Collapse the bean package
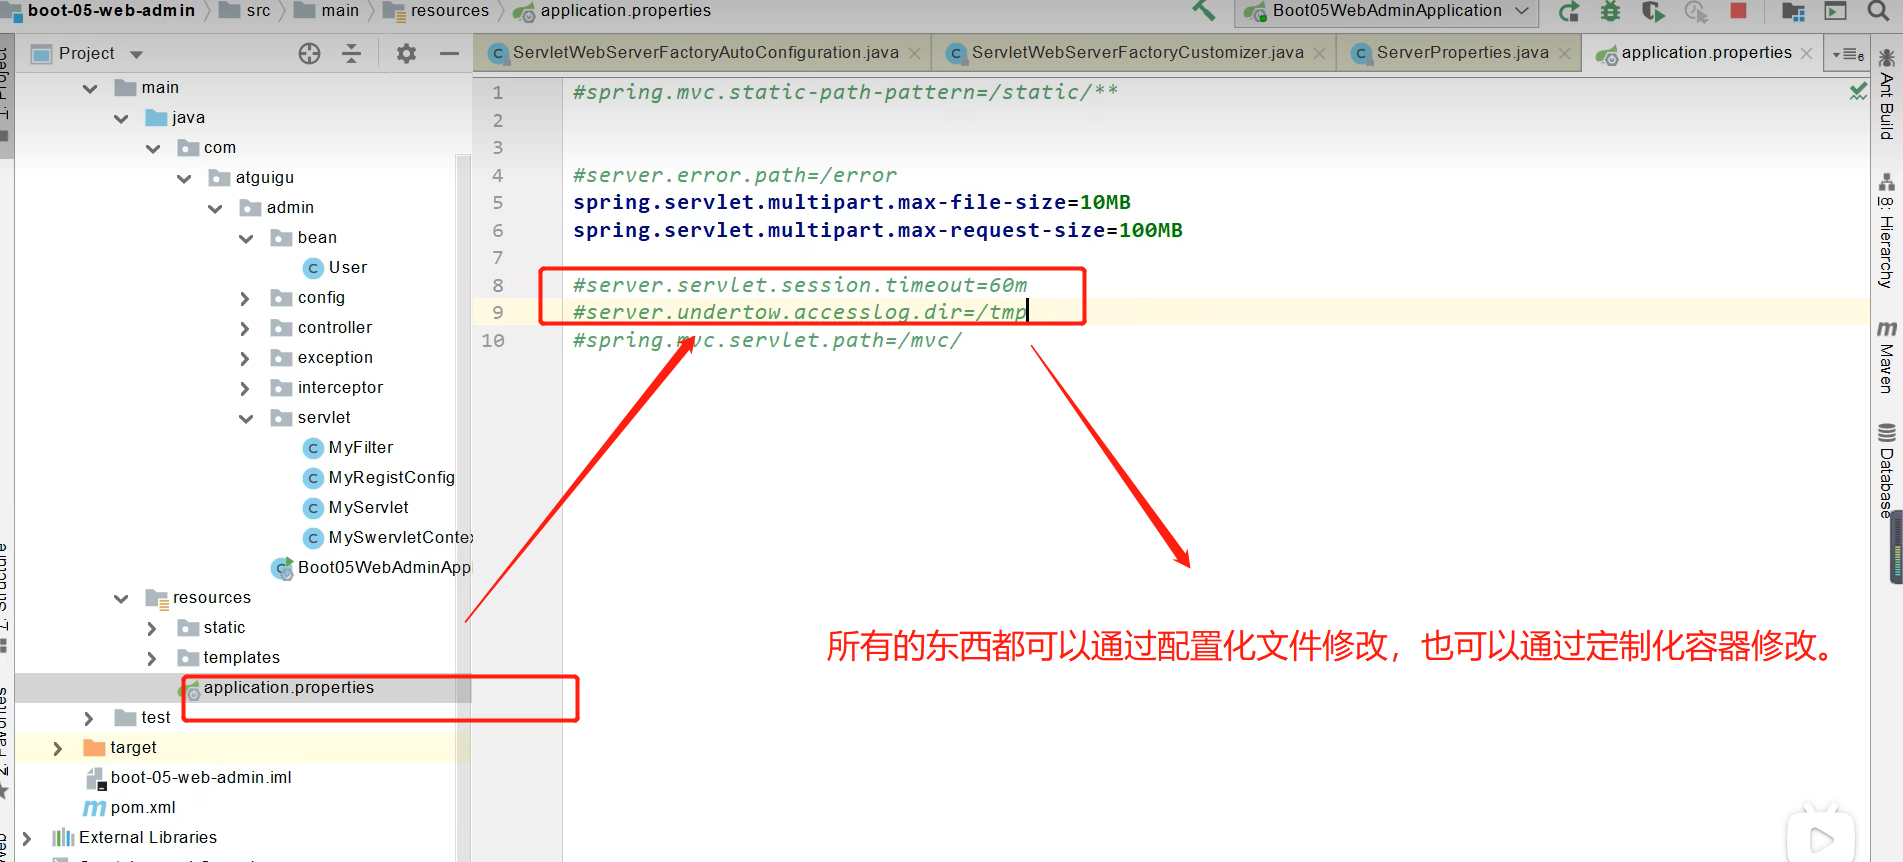The image size is (1903, 862). point(246,238)
